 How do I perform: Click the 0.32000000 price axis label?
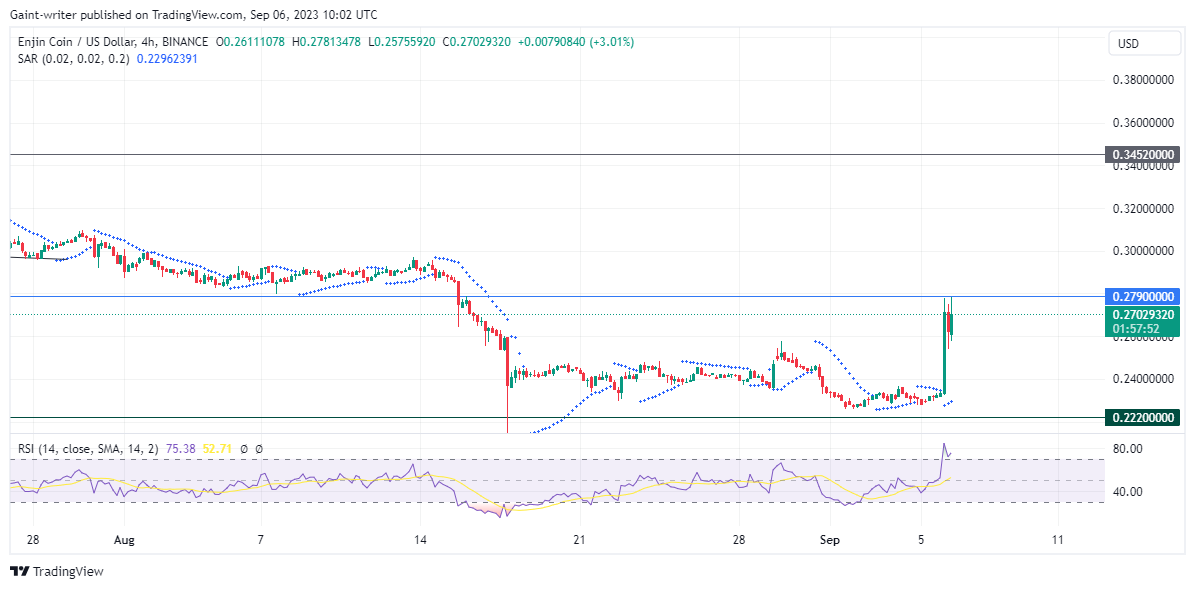[x=1142, y=208]
